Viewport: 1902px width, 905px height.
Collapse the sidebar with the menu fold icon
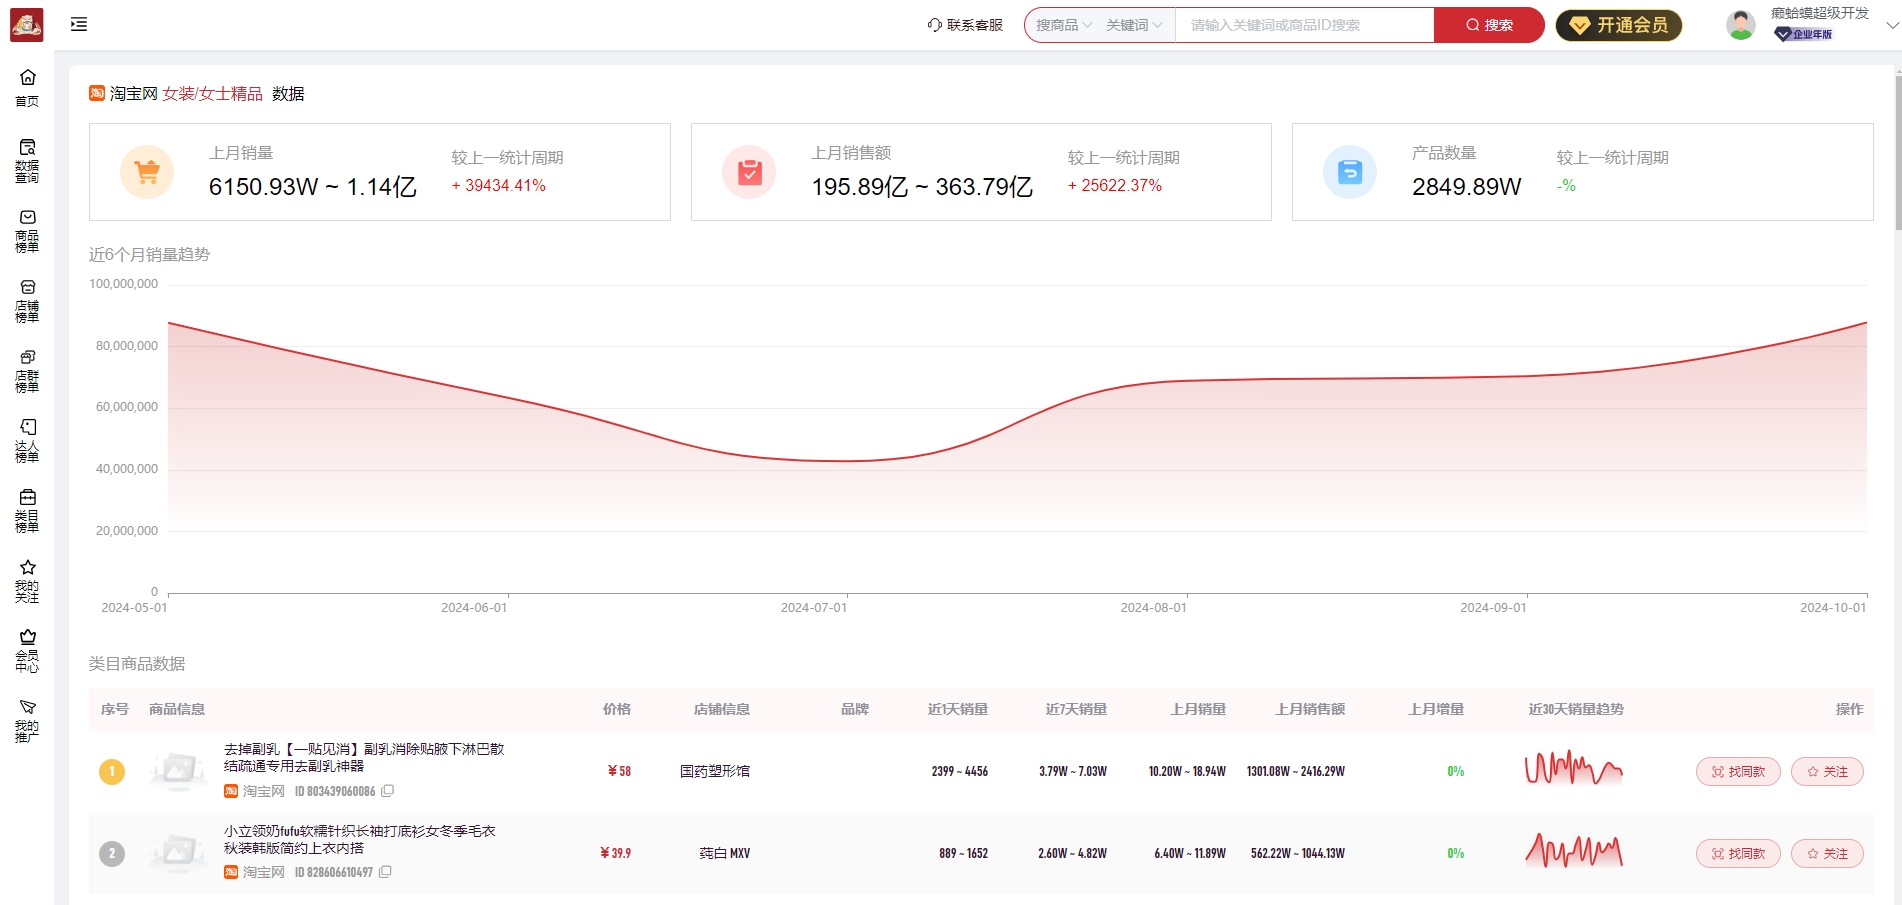click(79, 24)
